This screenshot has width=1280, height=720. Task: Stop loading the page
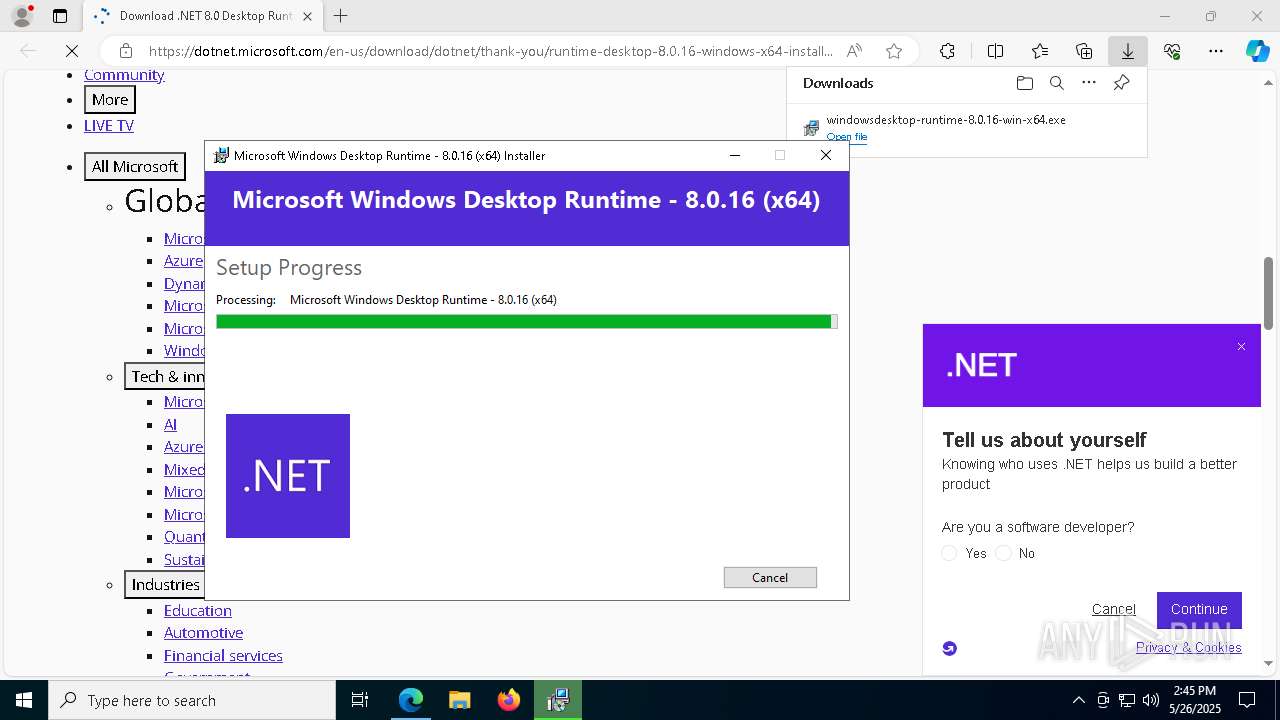(72, 51)
